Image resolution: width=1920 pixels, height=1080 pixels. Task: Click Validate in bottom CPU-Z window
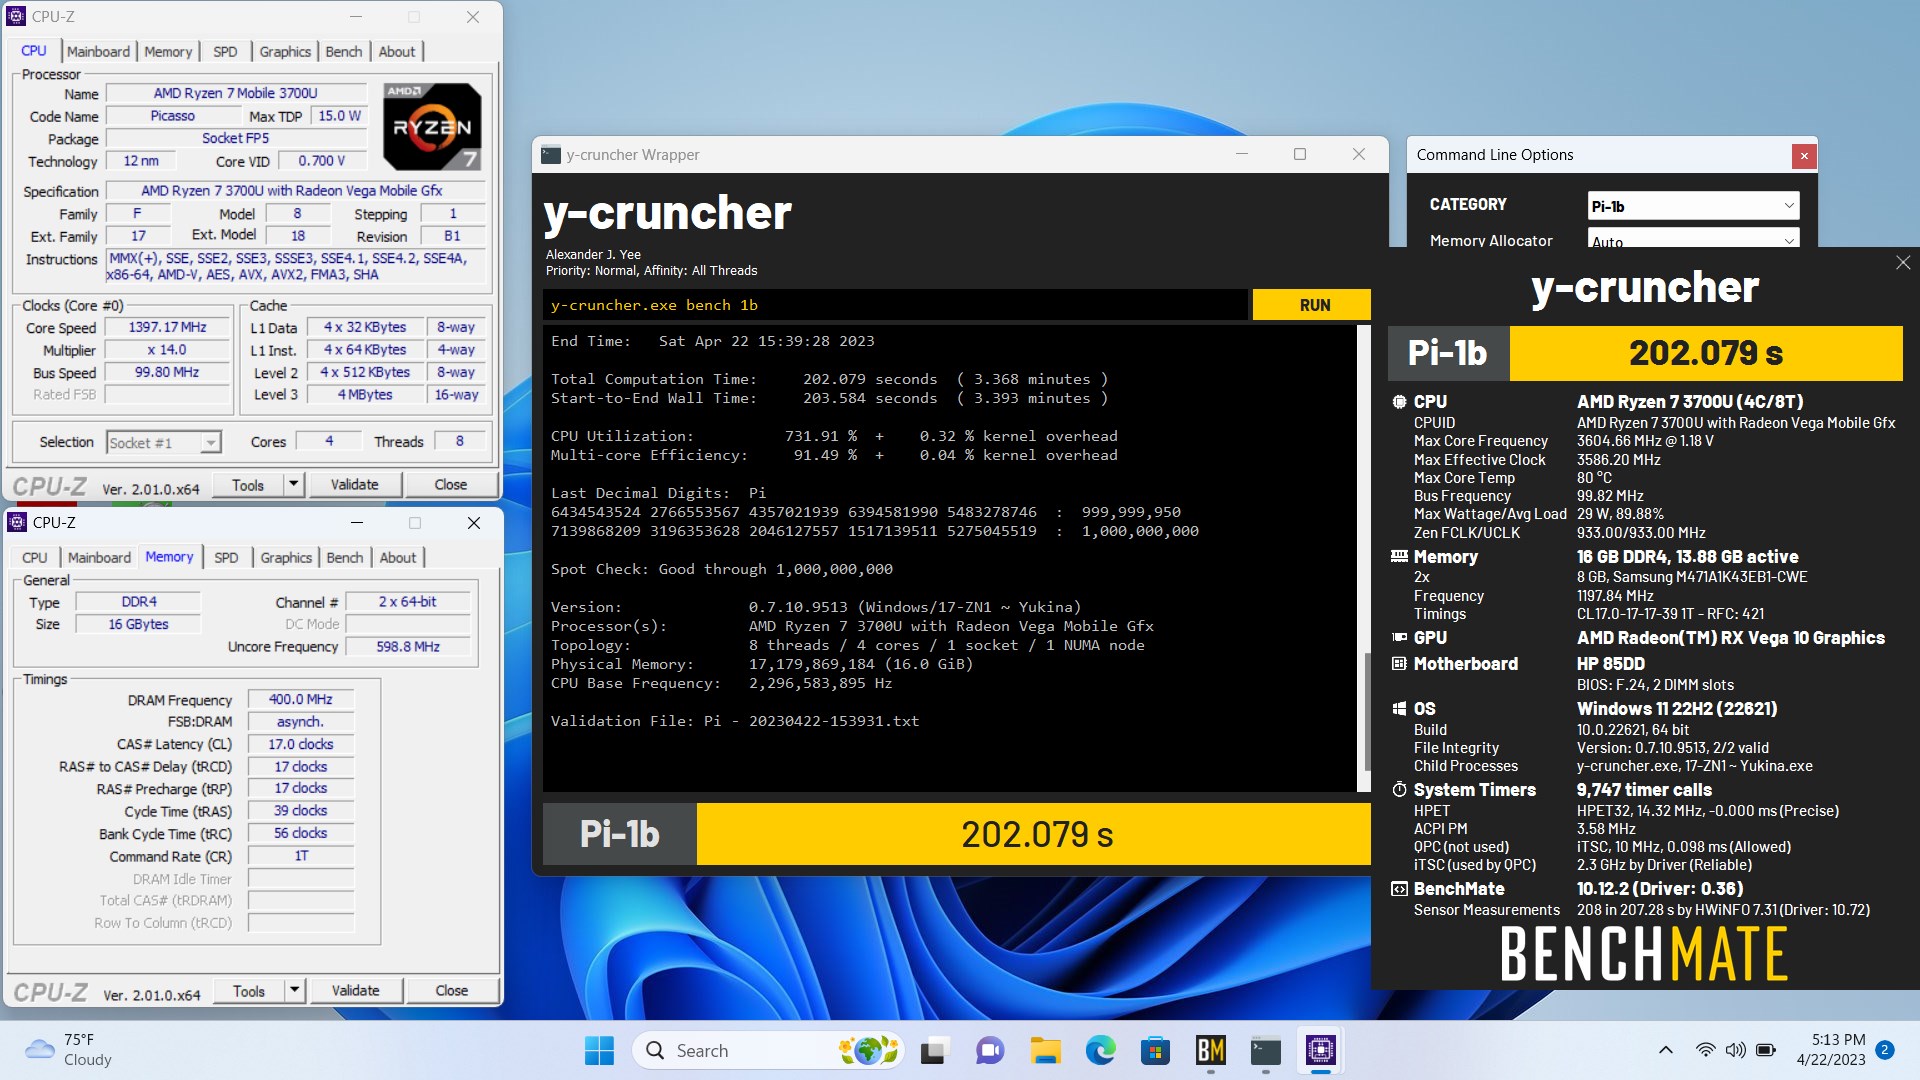[x=355, y=990]
